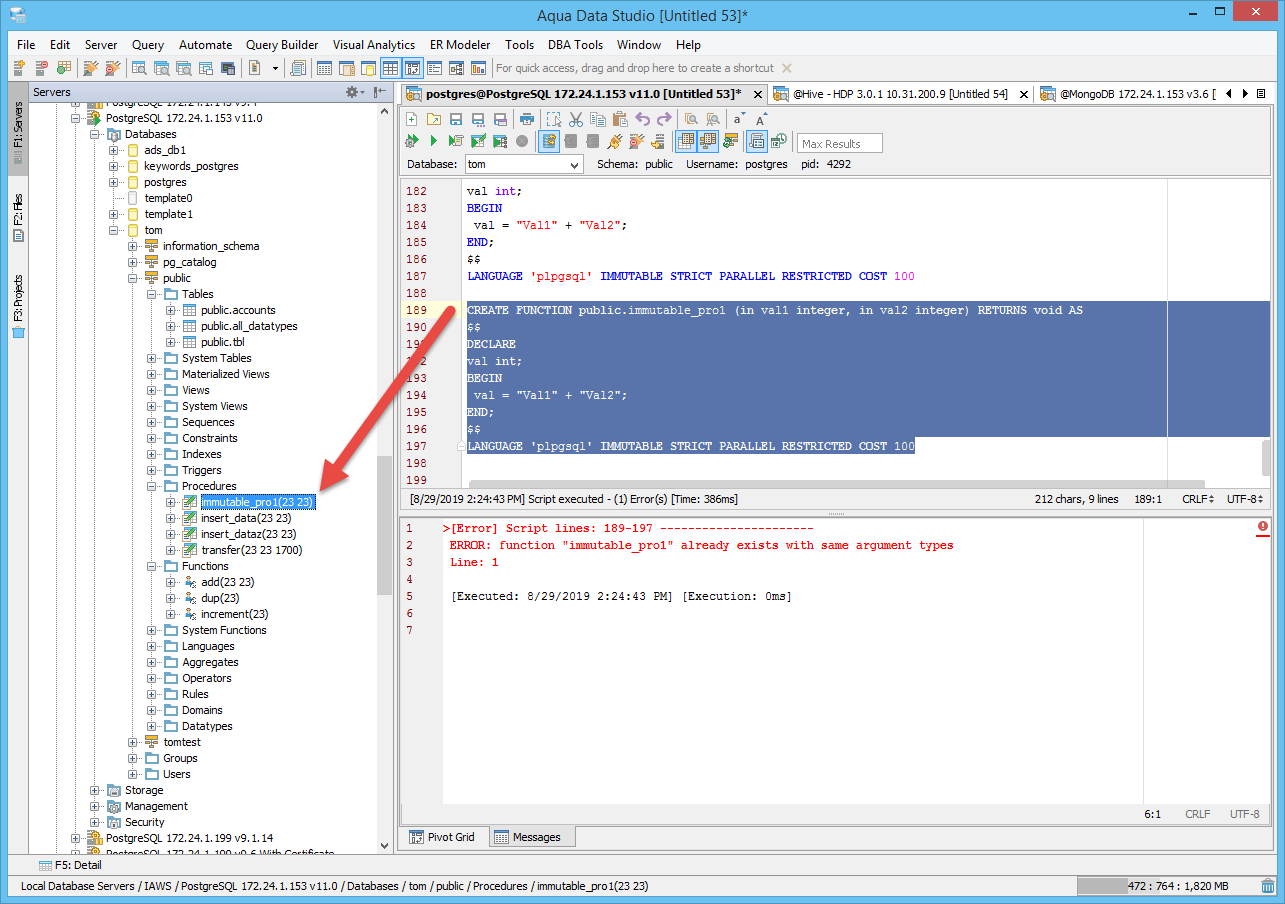
Task: Click the Paste clipboard icon
Action: [x=620, y=119]
